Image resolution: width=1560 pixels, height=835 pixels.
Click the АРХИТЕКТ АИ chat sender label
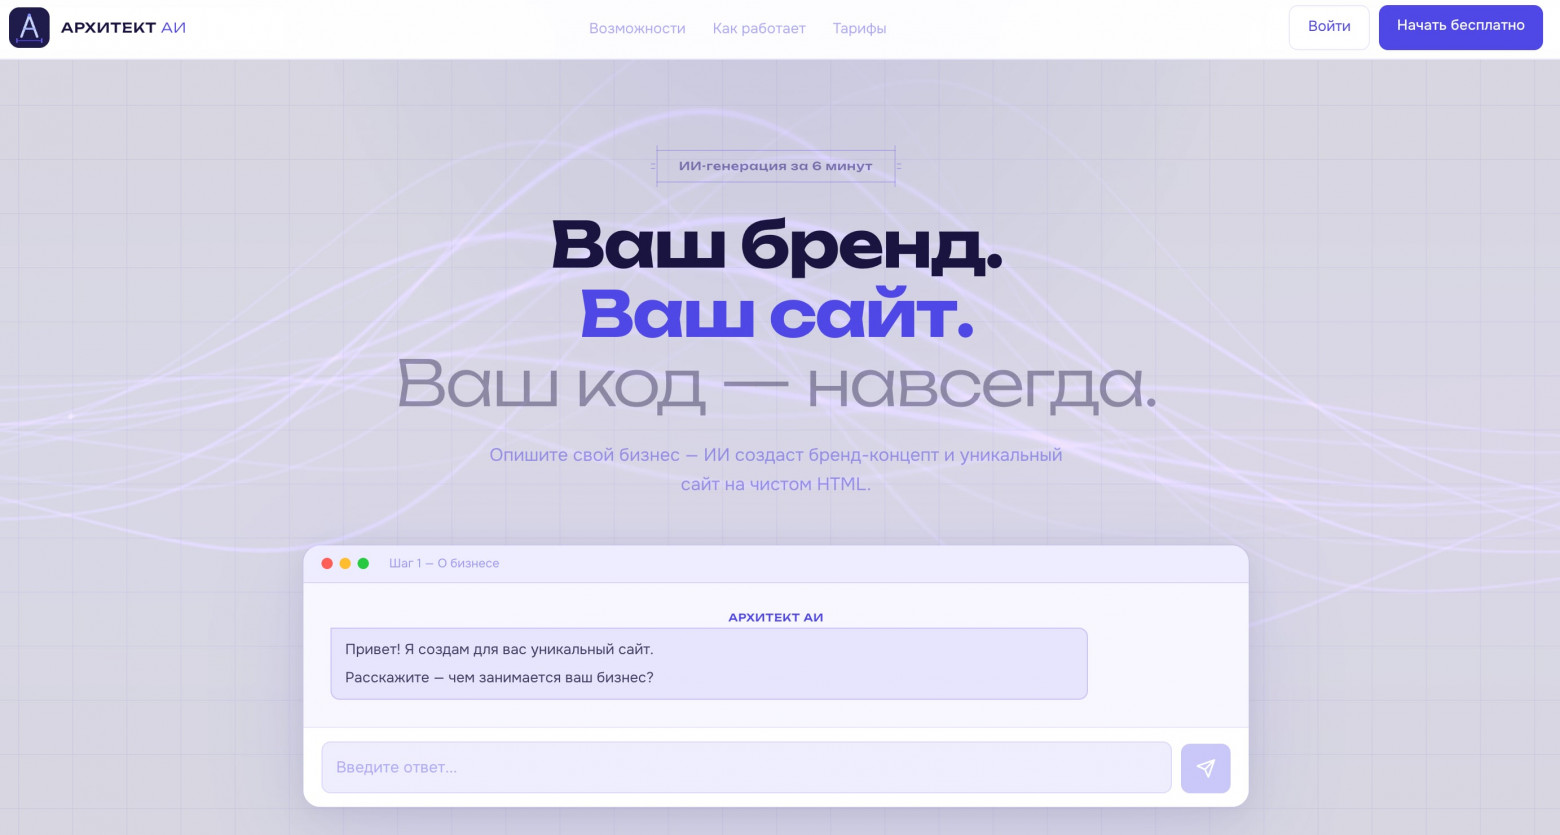pyautogui.click(x=776, y=617)
